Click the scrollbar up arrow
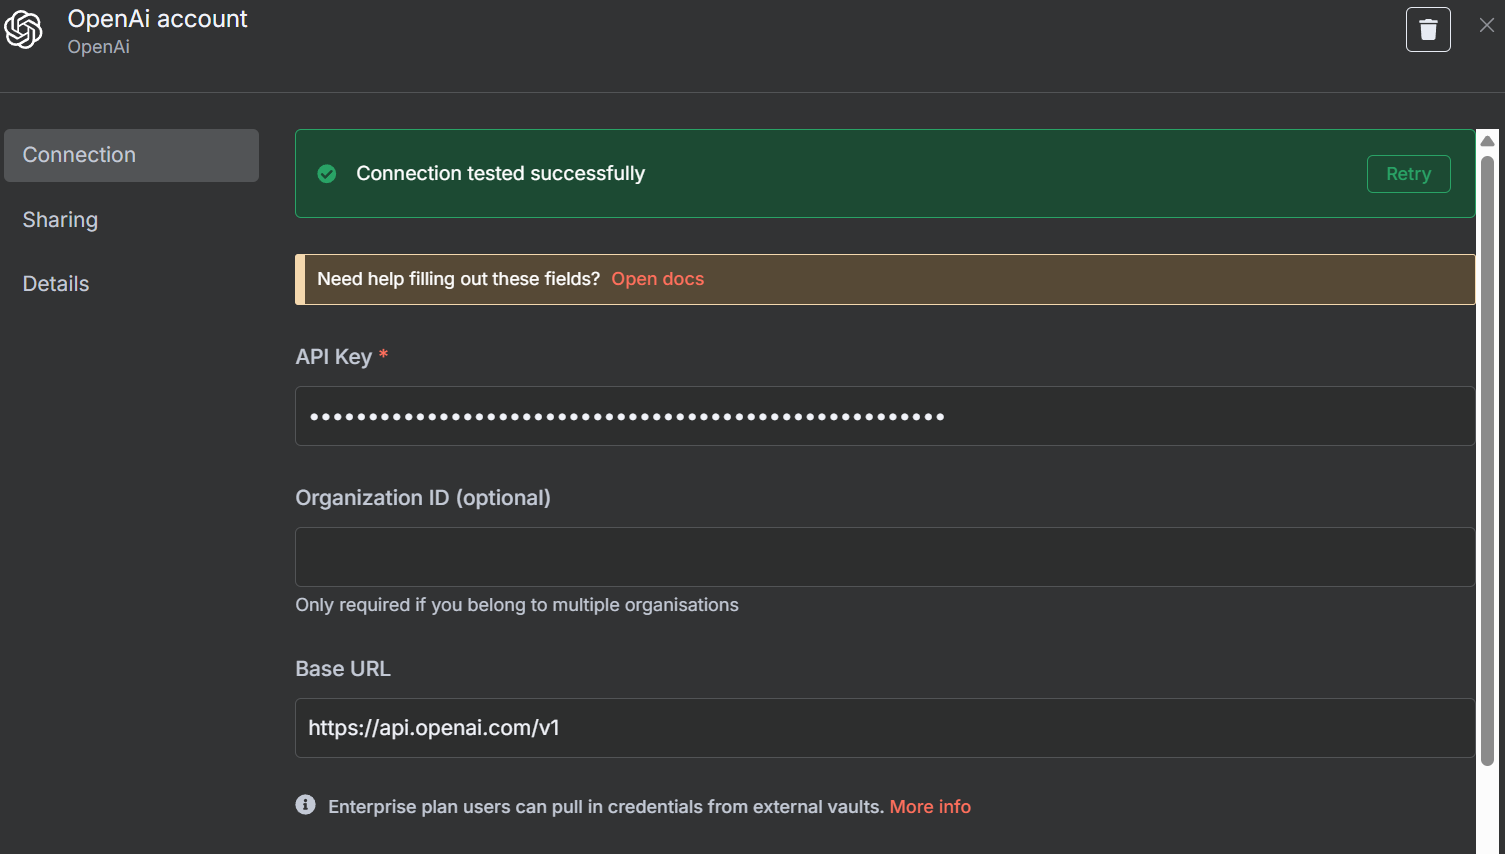Screen dimensions: 1505x854 click(x=1487, y=141)
